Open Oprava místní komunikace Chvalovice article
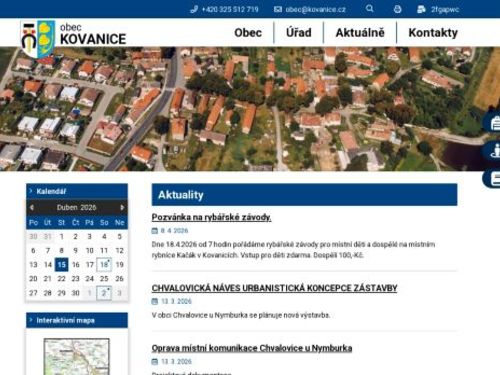500x375 pixels. coord(252,348)
